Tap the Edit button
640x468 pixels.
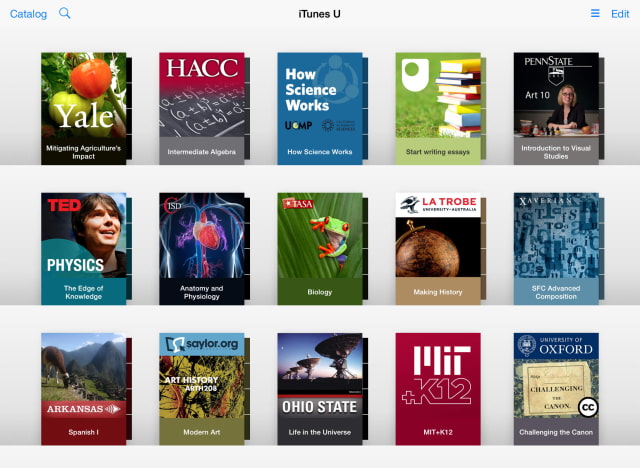click(x=620, y=14)
